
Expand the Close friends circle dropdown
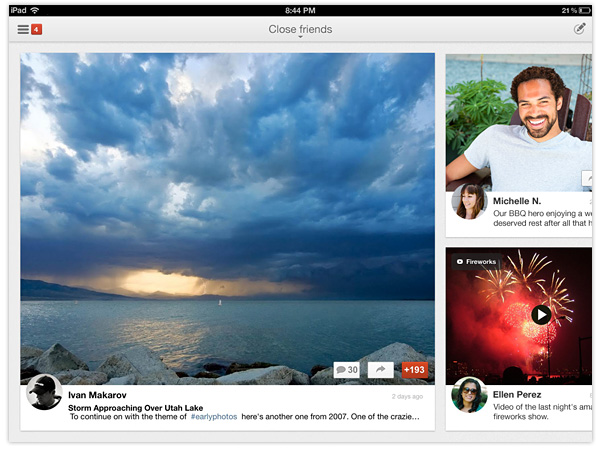(300, 29)
